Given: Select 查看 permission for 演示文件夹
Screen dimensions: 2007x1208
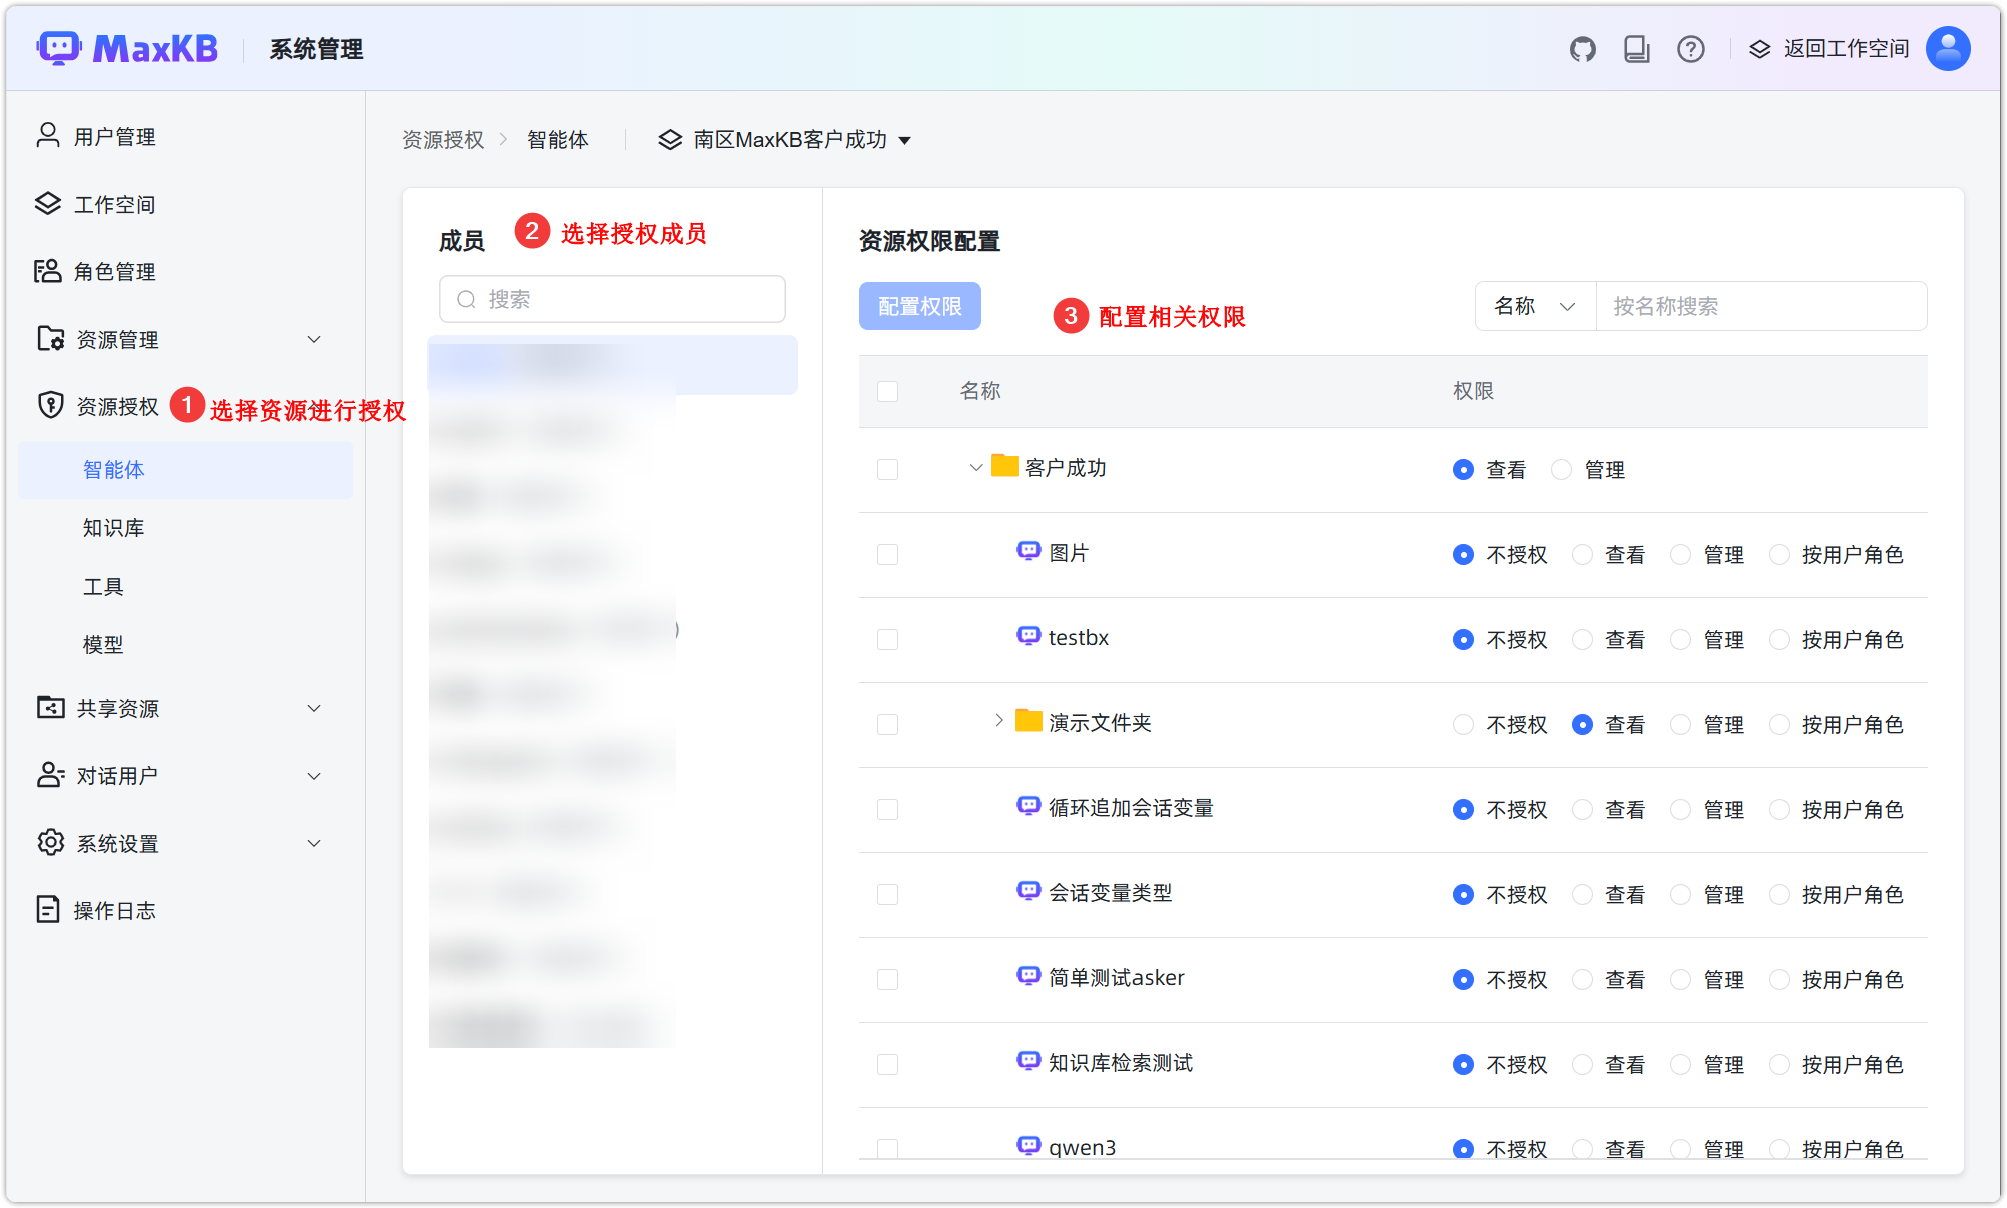Looking at the screenshot, I should click(1582, 724).
